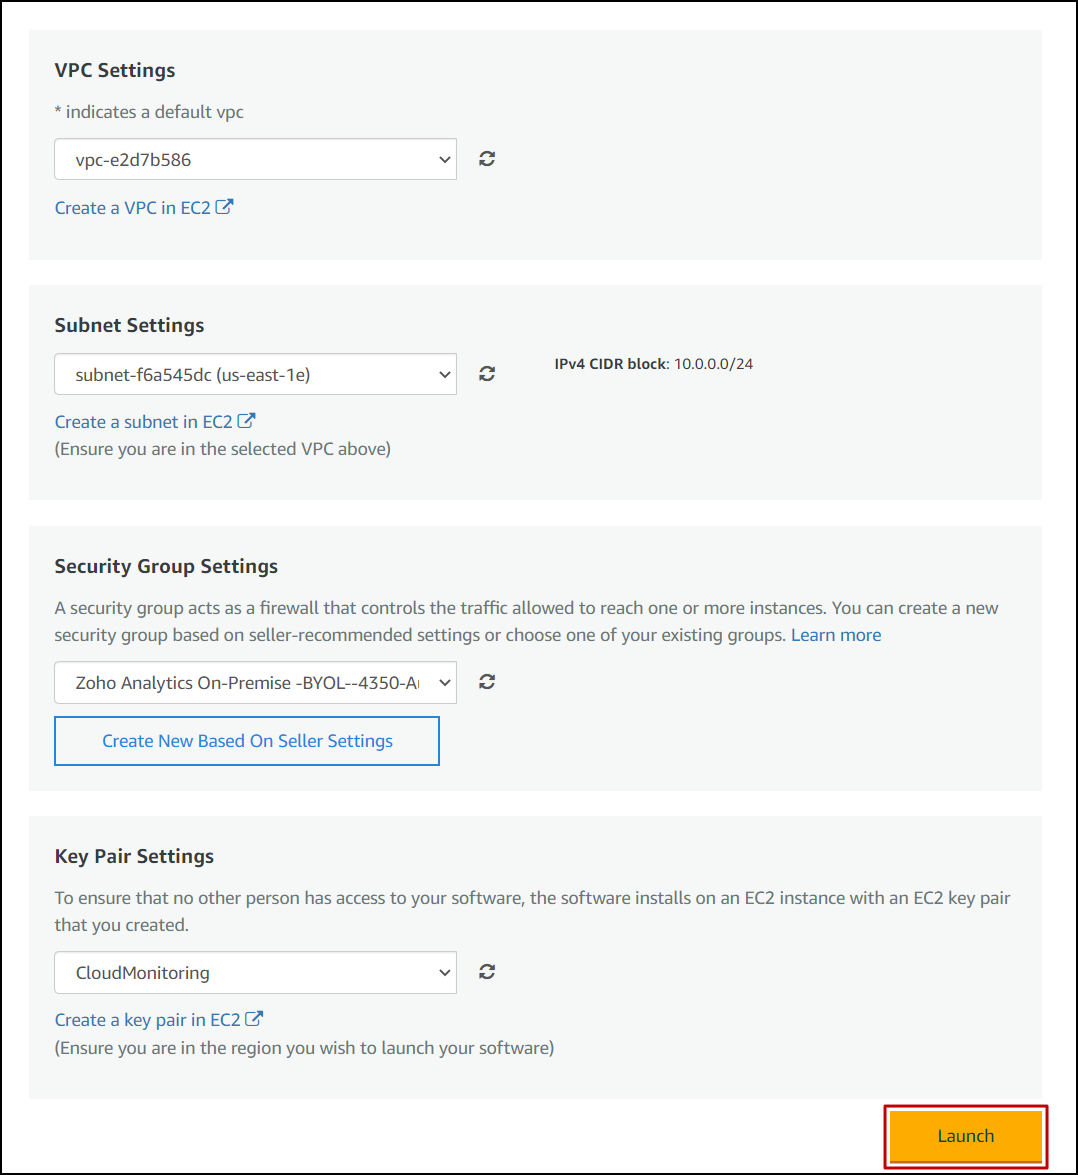
Task: Open the VPC dropdown showing vpc-e2d7b586
Action: tap(255, 159)
